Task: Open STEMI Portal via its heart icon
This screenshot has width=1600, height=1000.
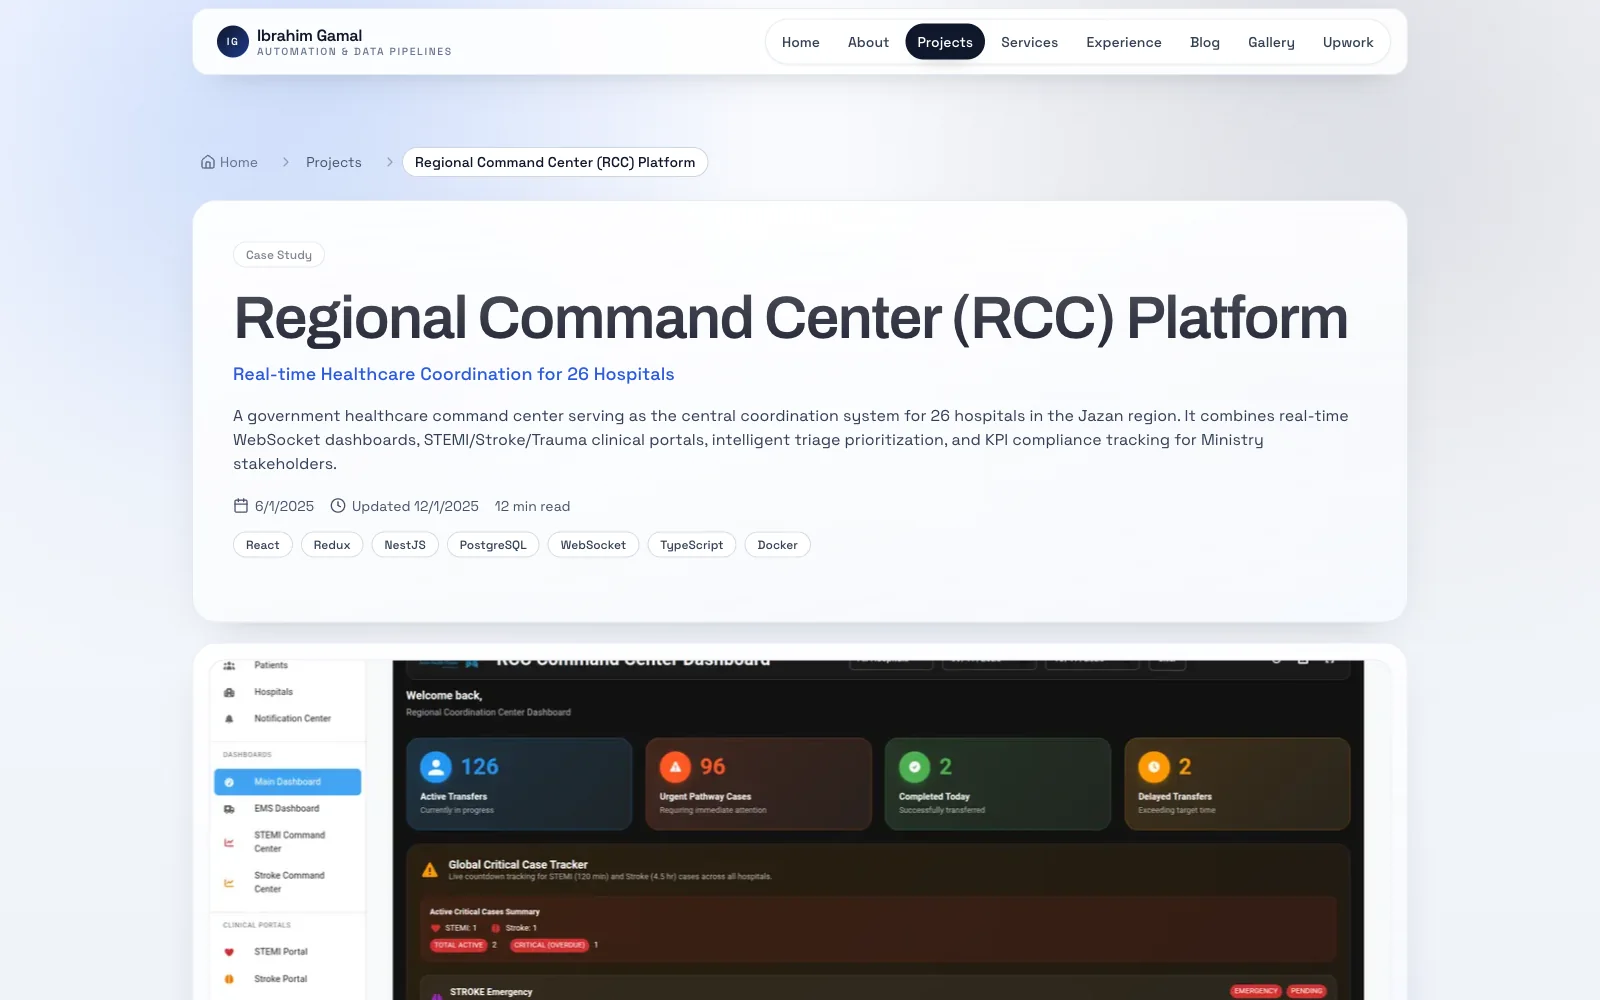Action: (229, 951)
